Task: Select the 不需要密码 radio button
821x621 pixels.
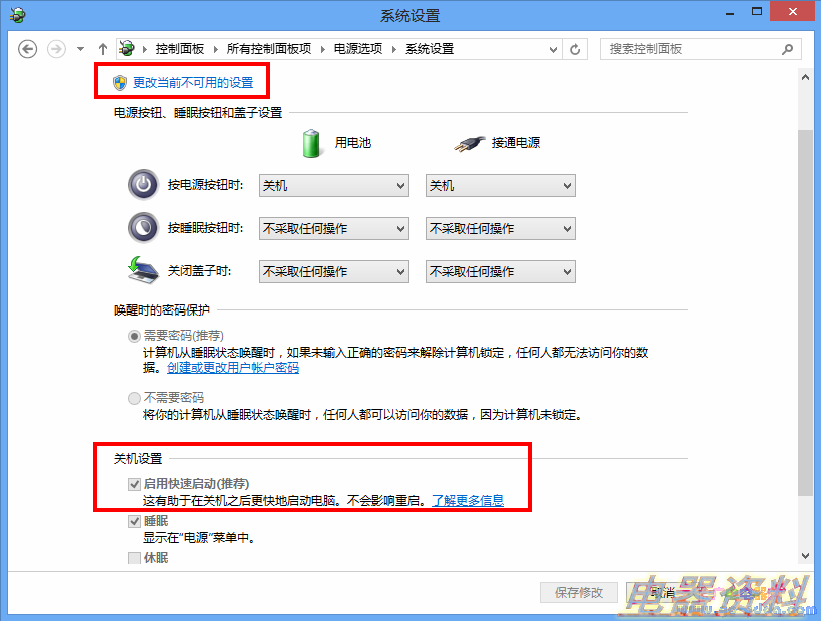Action: [x=134, y=398]
